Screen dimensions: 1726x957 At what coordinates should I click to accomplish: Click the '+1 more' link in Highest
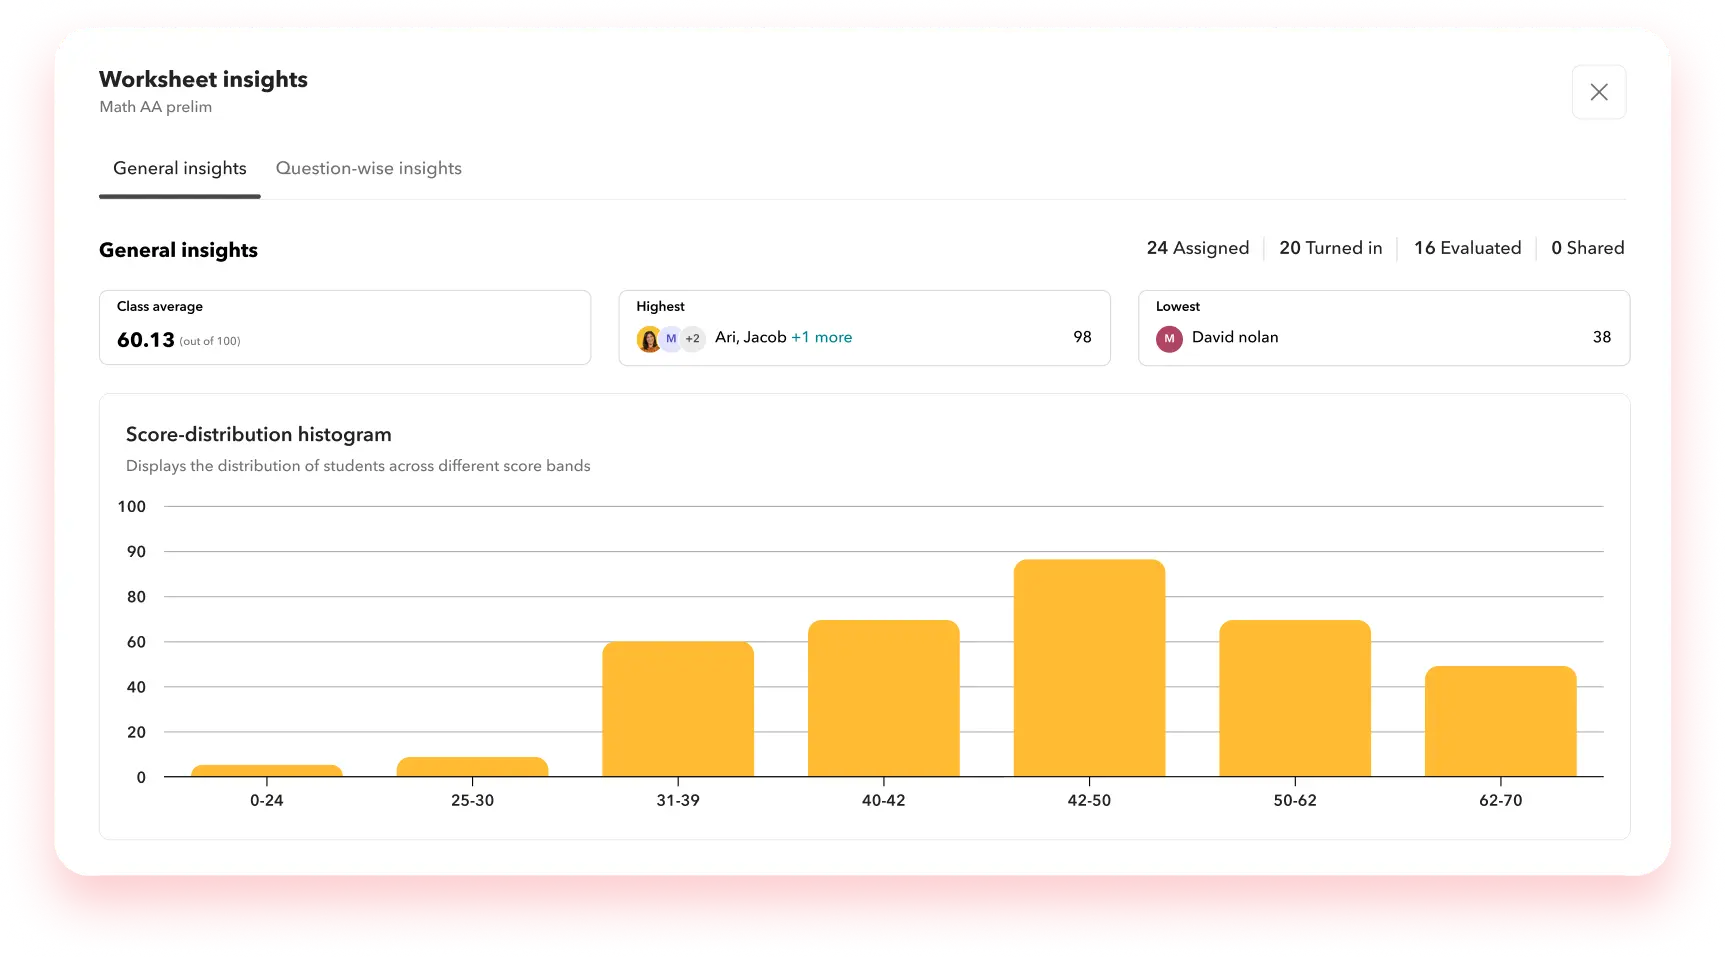point(821,338)
